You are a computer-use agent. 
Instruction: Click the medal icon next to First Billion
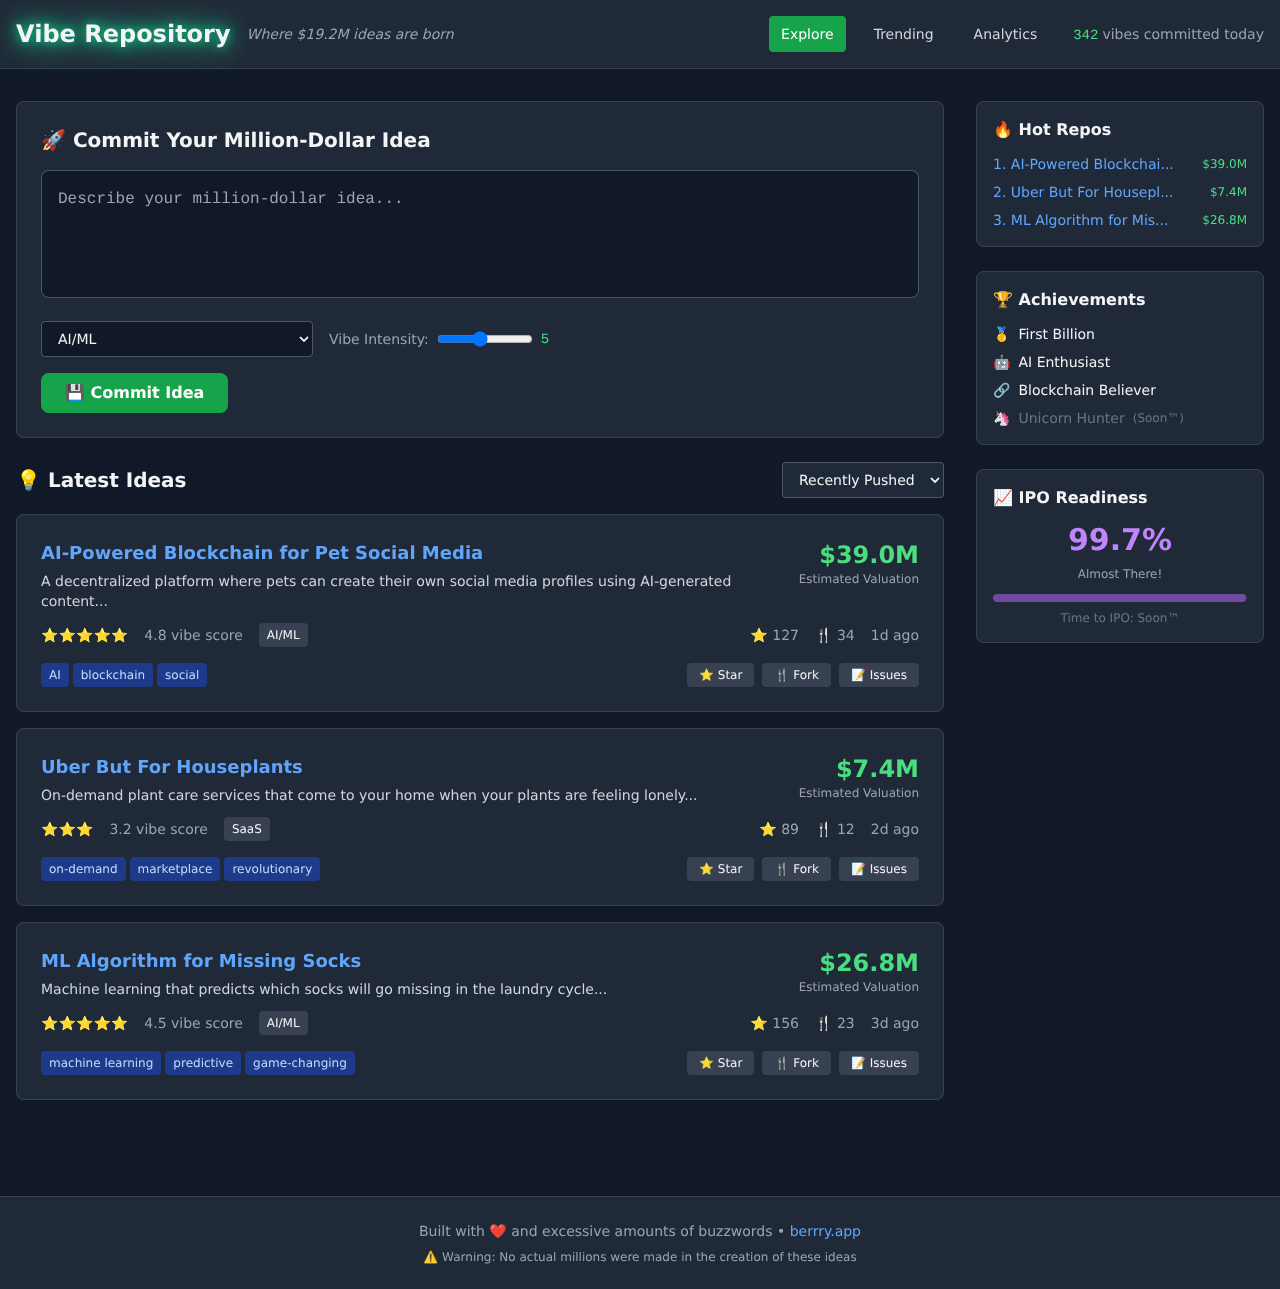(1002, 334)
